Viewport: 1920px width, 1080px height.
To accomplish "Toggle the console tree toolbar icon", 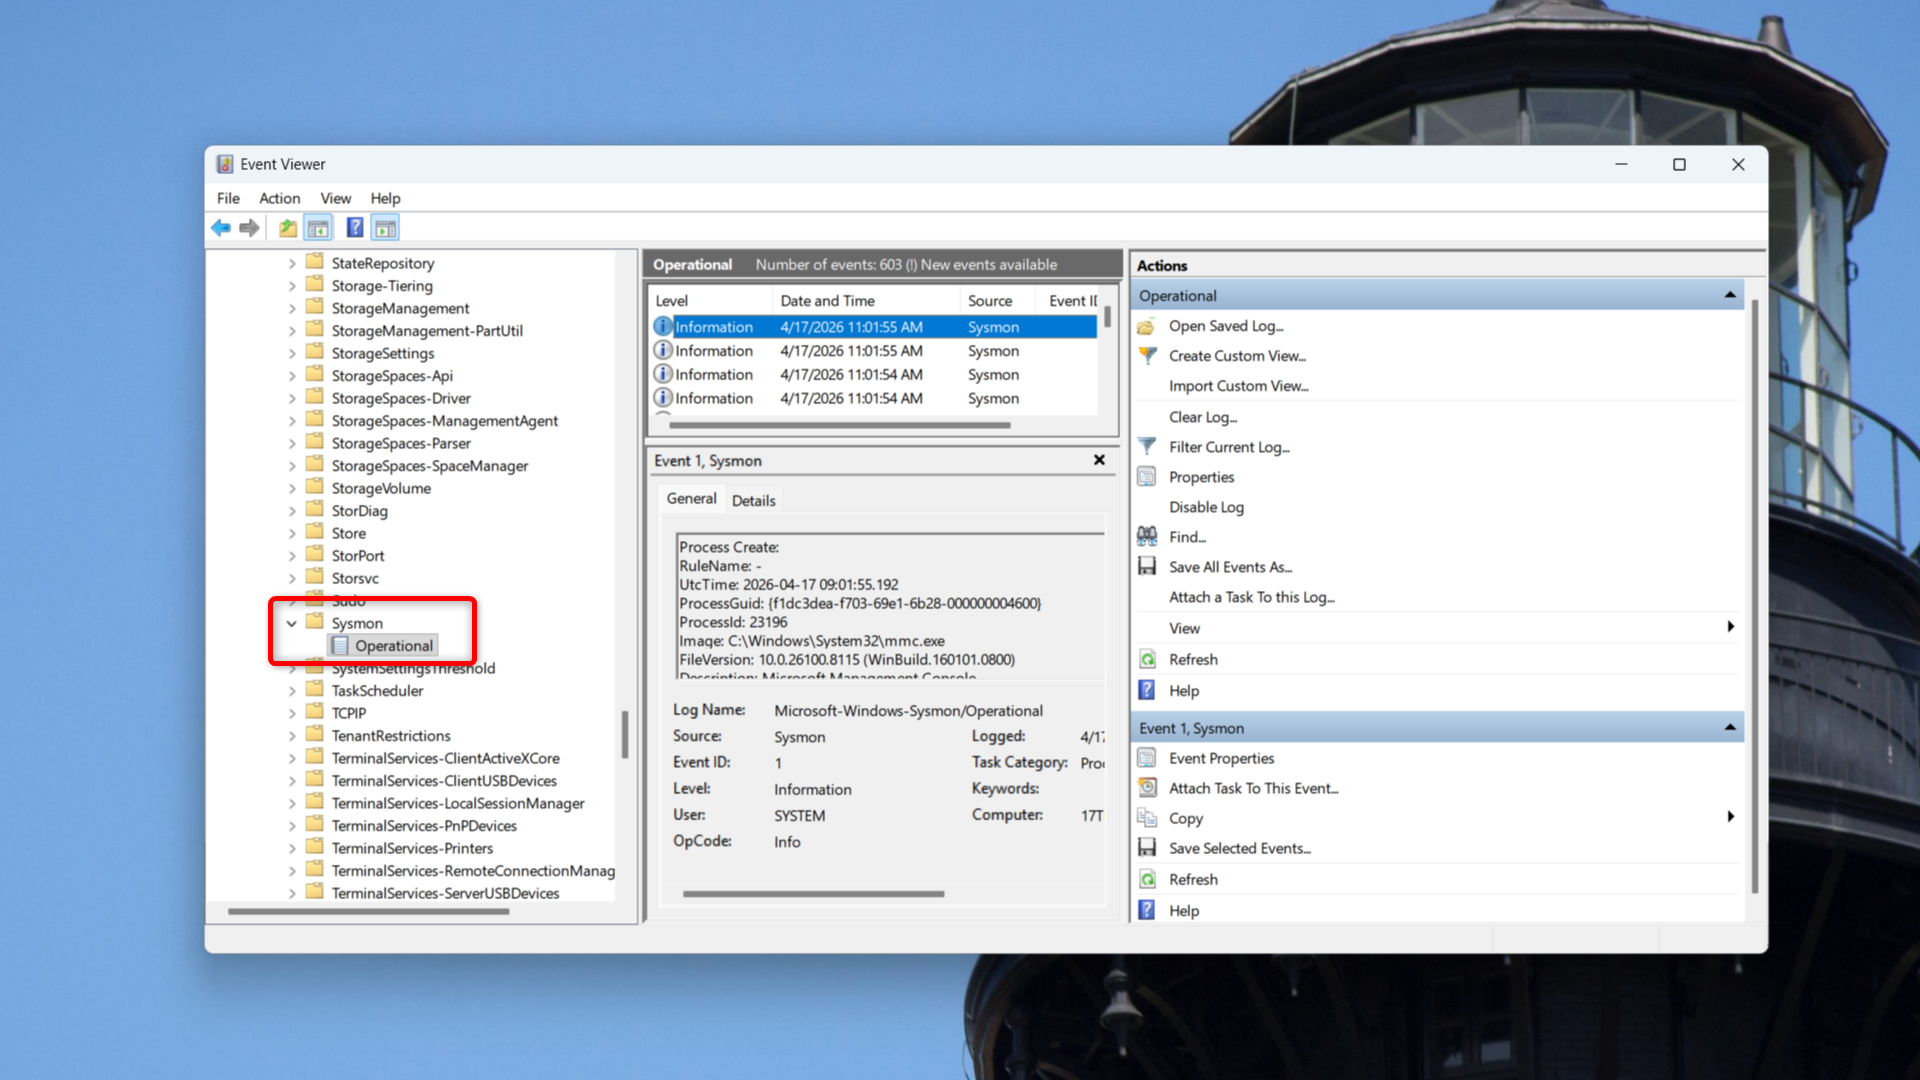I will [x=319, y=228].
